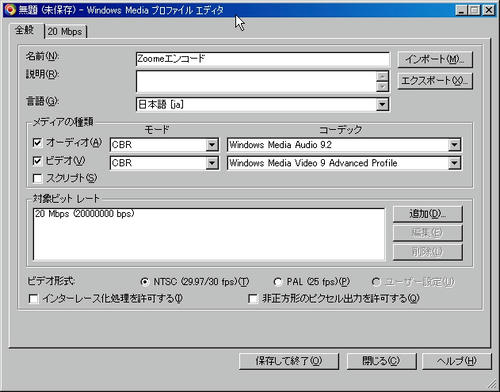Select the NTSC (29.97/30 fps) radio button
The image size is (500, 392).
click(145, 282)
